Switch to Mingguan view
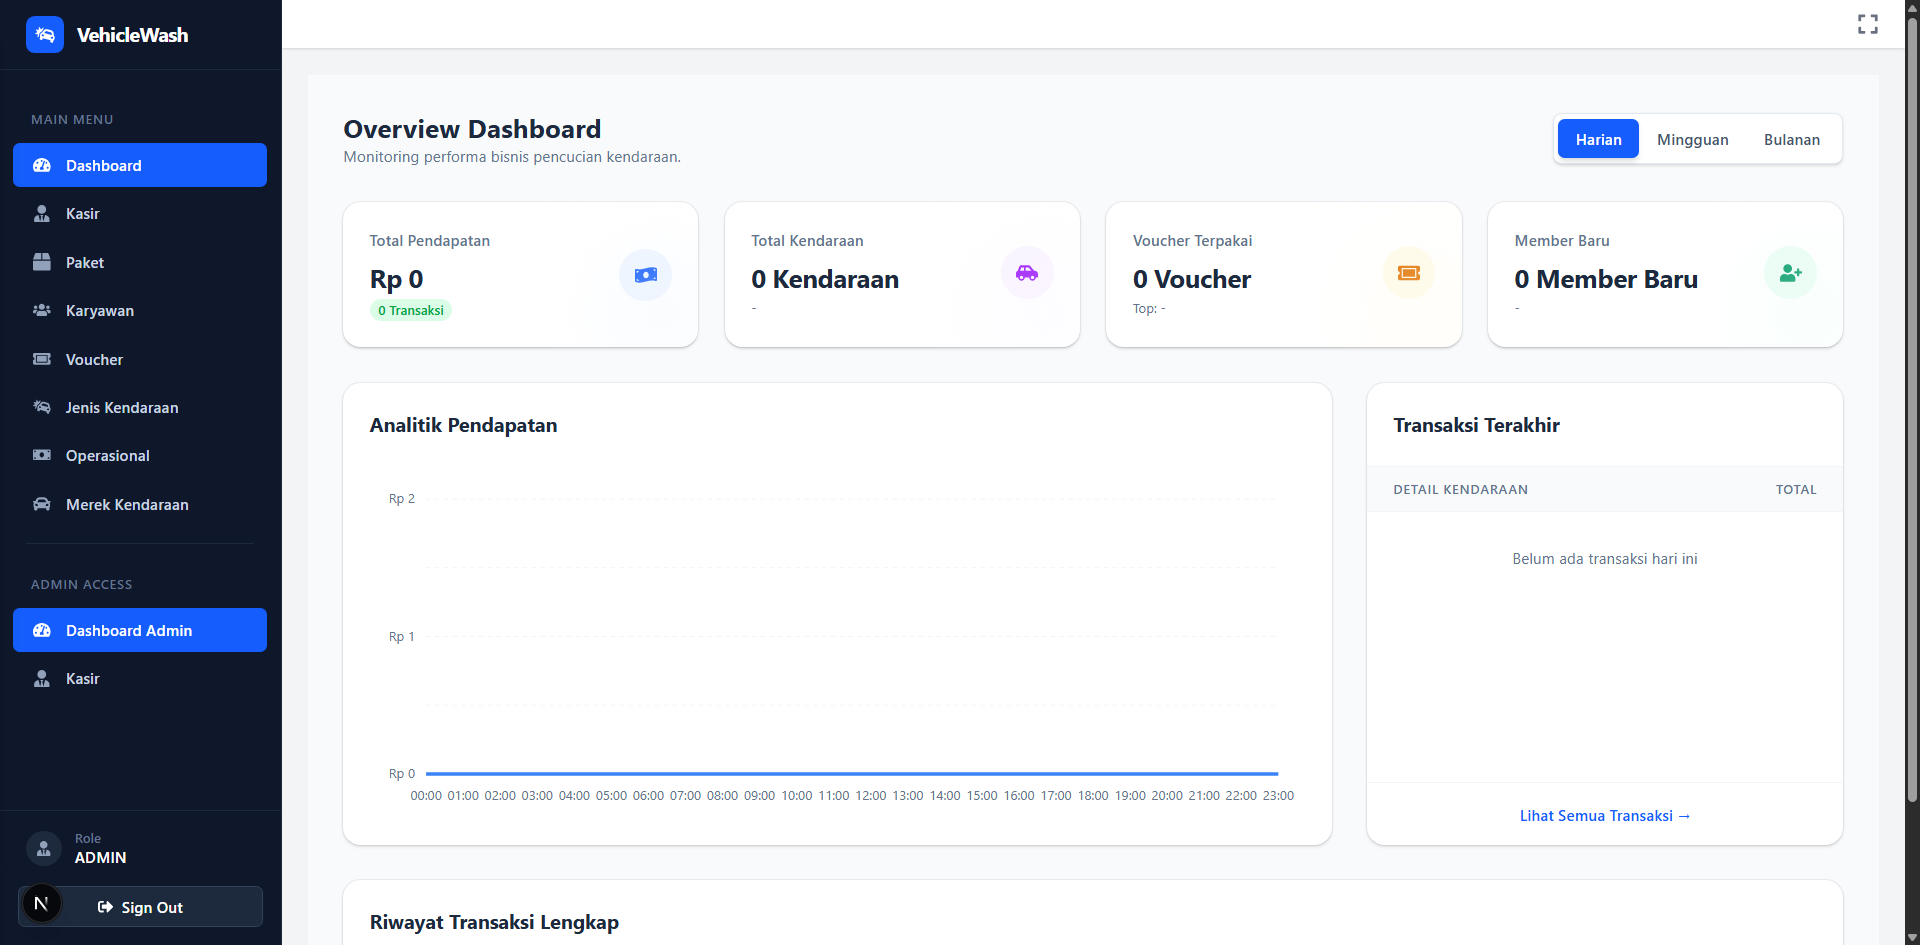Image resolution: width=1920 pixels, height=945 pixels. click(x=1692, y=140)
